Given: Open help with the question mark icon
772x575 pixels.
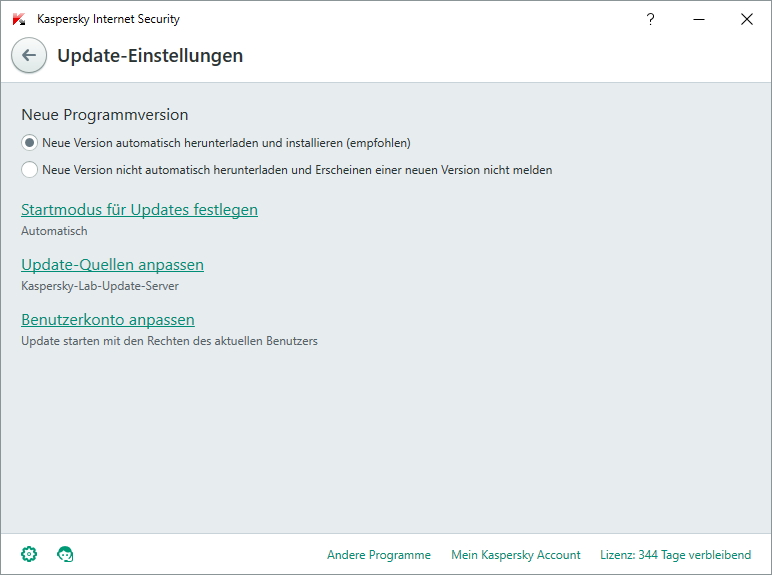Looking at the screenshot, I should 650,19.
